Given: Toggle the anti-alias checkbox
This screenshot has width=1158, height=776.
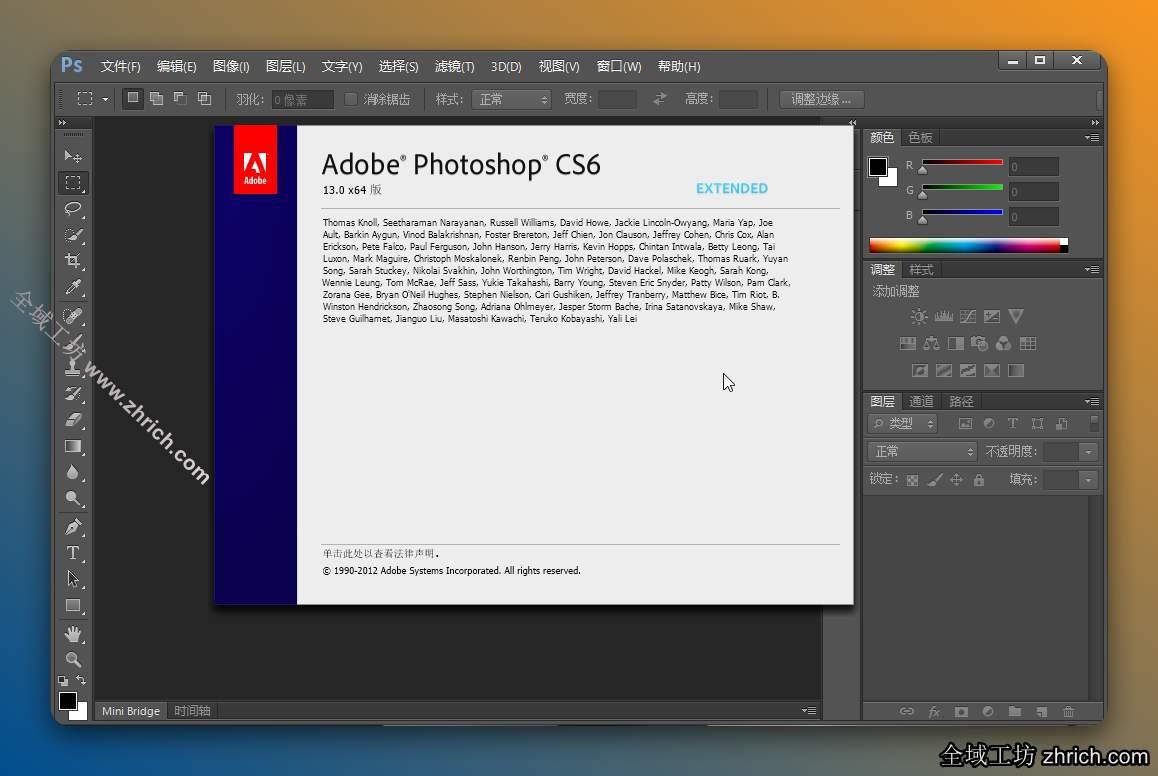Looking at the screenshot, I should [x=351, y=99].
